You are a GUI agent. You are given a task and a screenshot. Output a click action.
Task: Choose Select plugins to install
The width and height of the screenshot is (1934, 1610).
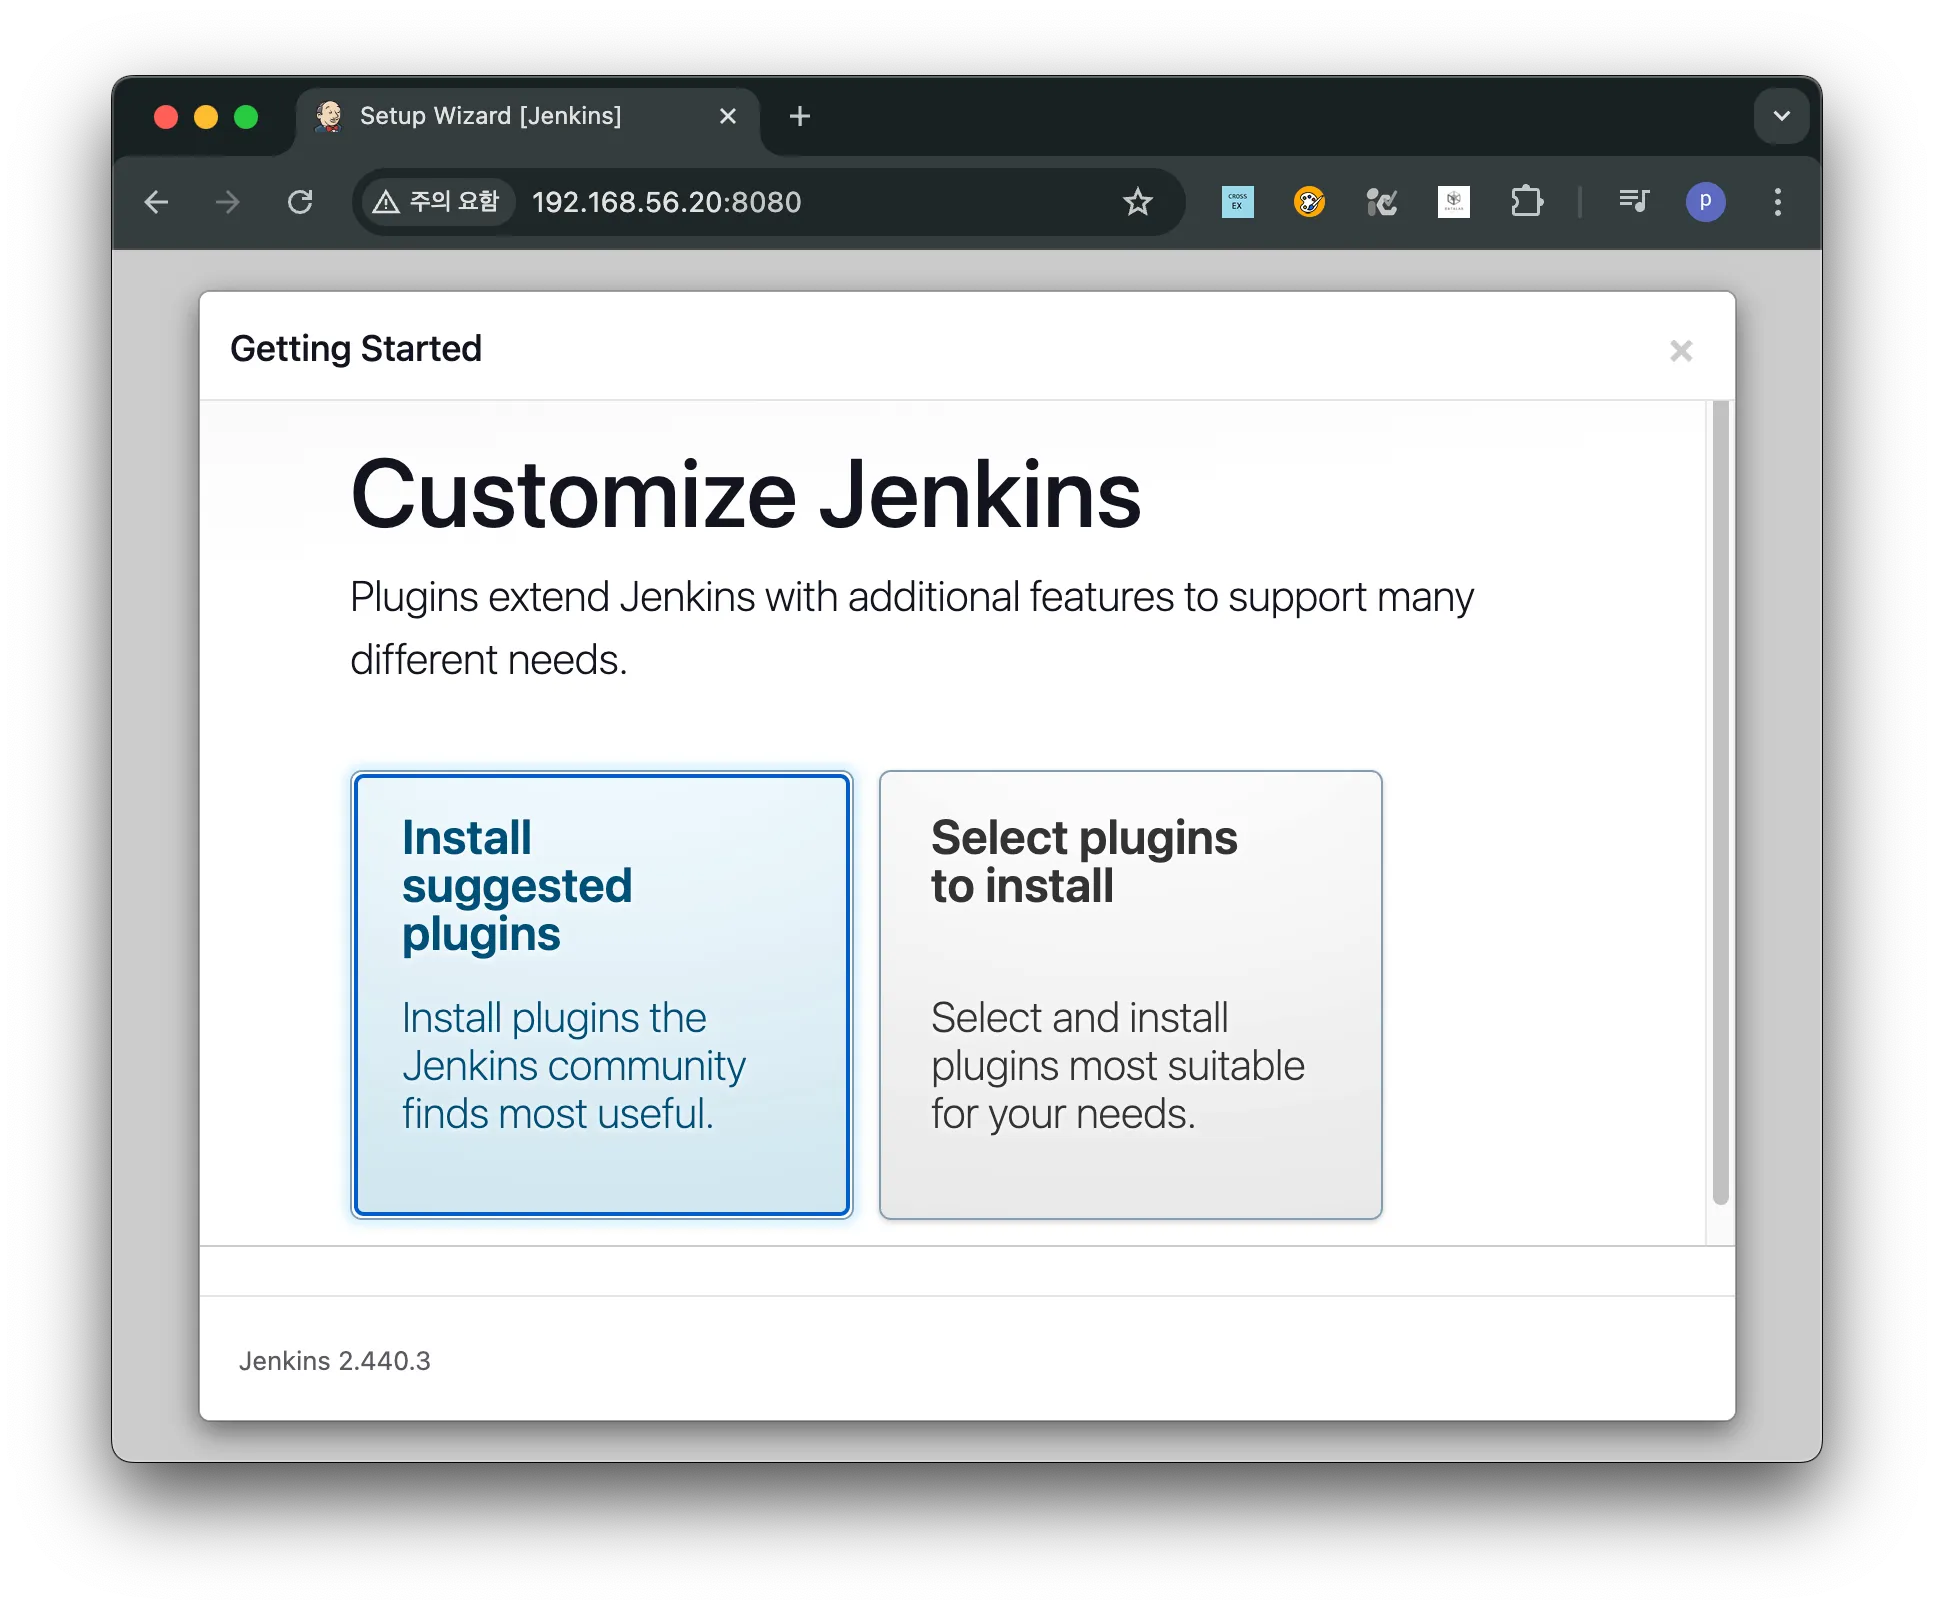pyautogui.click(x=1130, y=994)
